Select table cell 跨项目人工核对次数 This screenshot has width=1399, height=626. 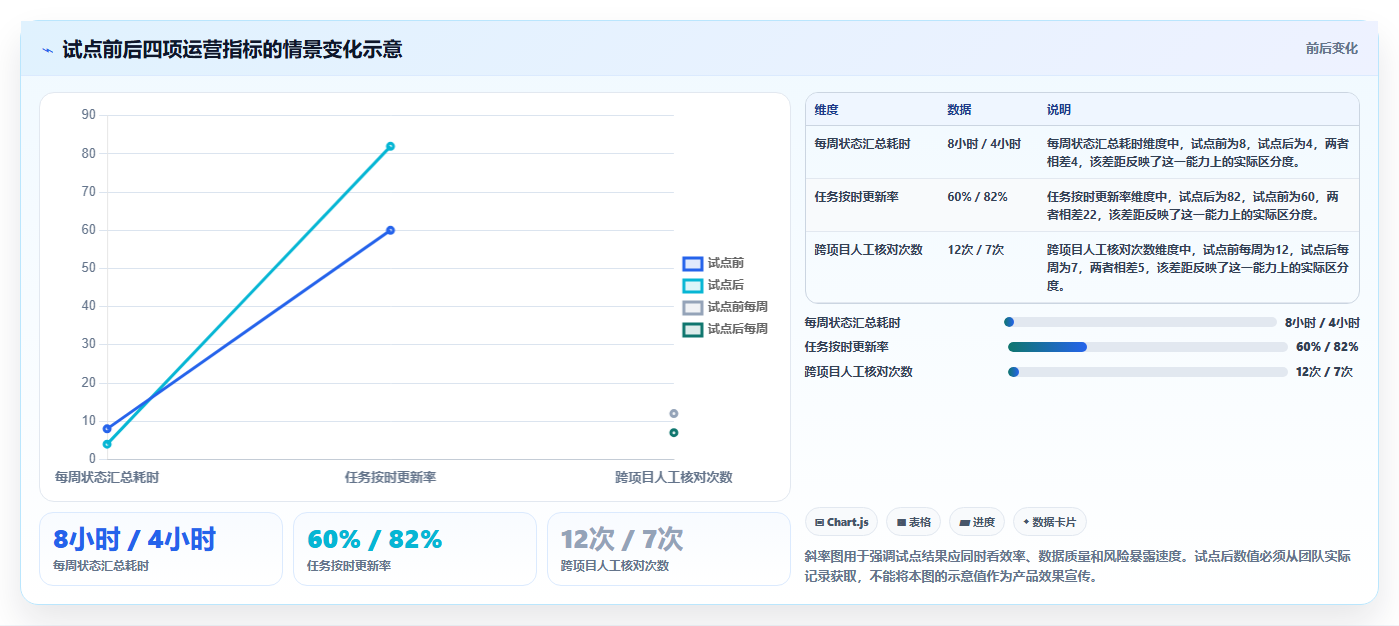(x=868, y=250)
